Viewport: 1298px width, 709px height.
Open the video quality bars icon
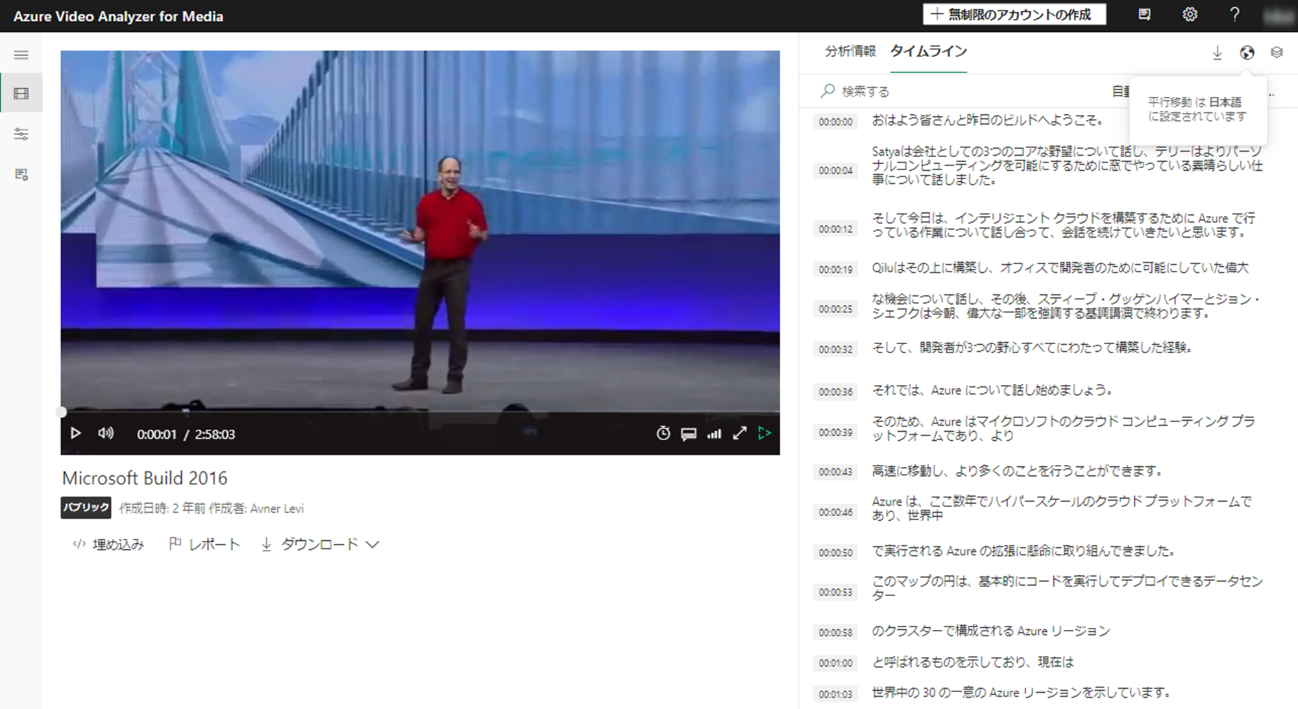click(714, 434)
